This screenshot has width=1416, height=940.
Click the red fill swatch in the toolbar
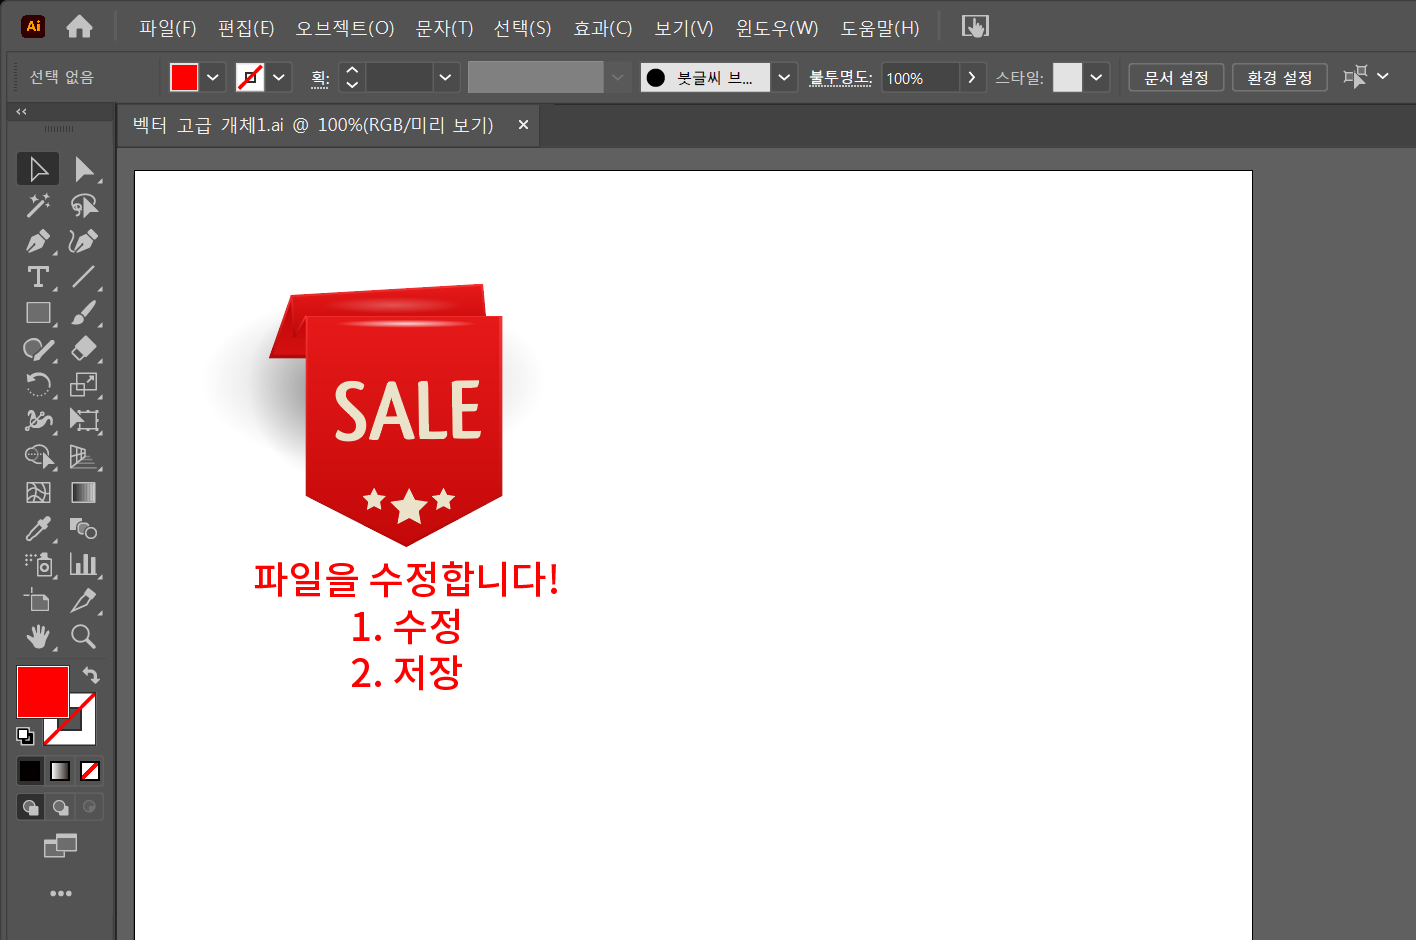pos(42,690)
